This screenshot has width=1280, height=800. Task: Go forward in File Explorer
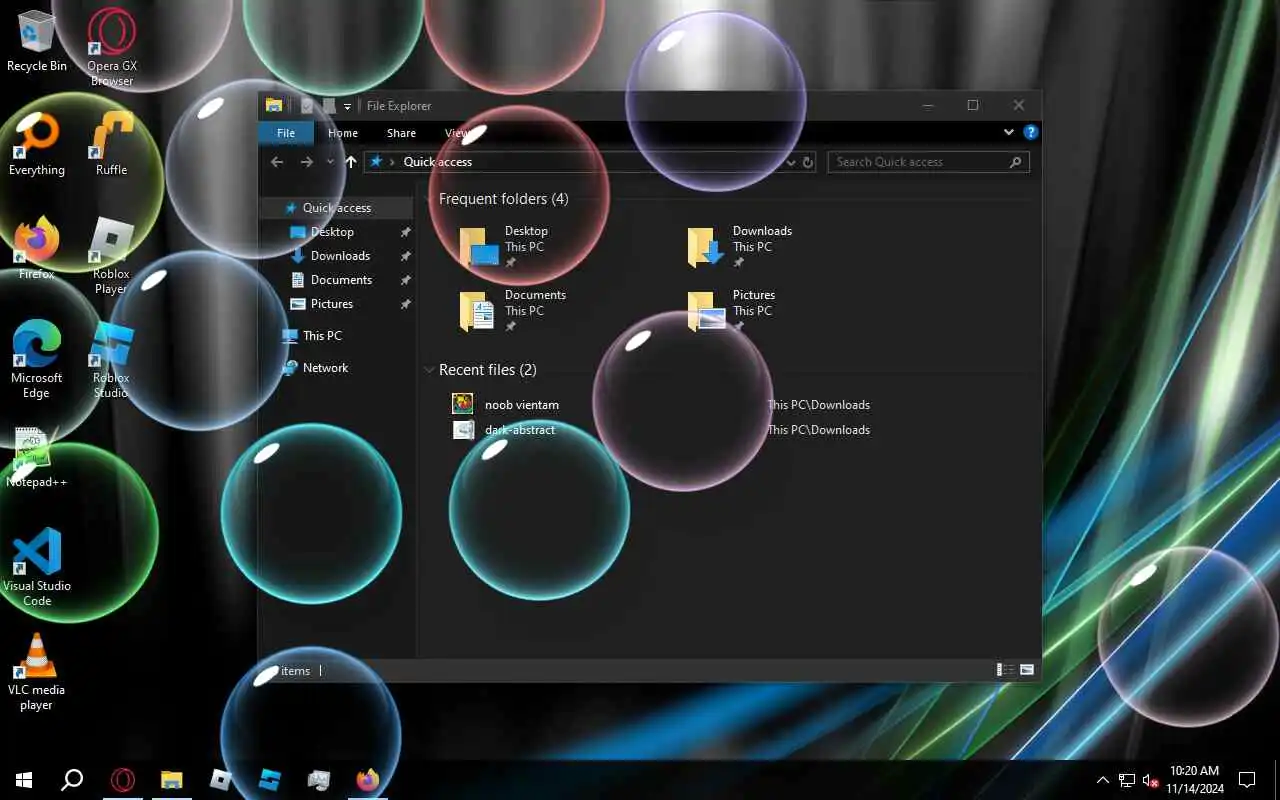[x=306, y=162]
